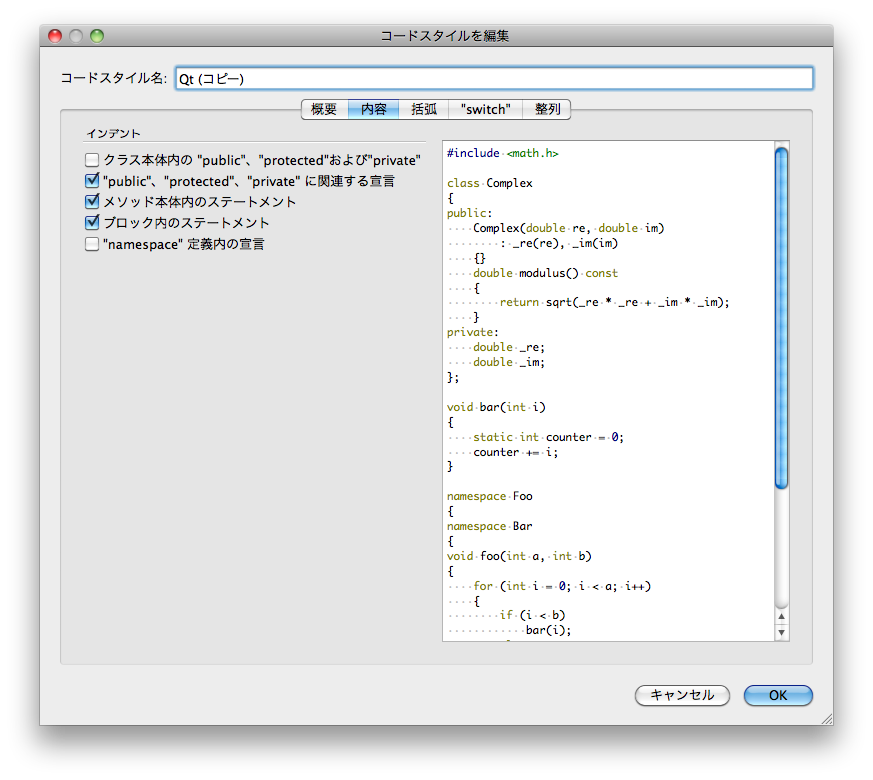Click the window resize grip corner
The width and height of the screenshot is (873, 780).
click(826, 718)
